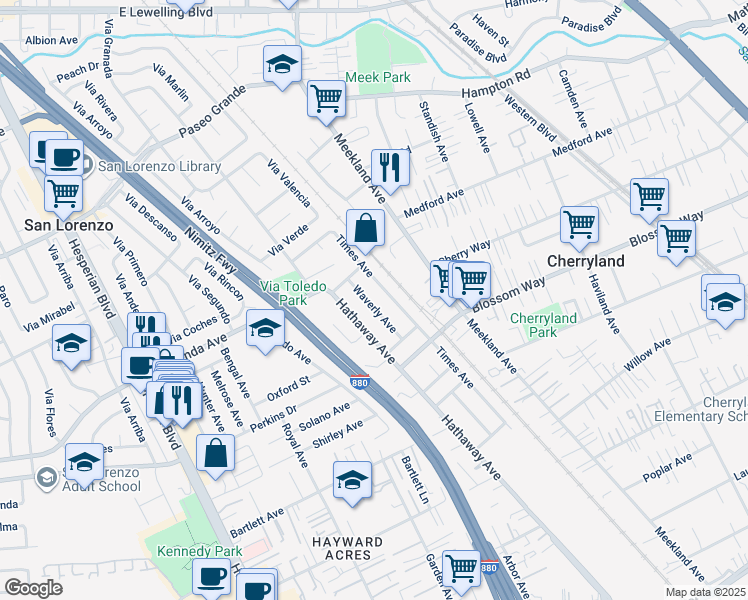Viewport: 748px width, 600px height.
Task: Click the school marker near Paseo Grande
Action: pos(283,65)
